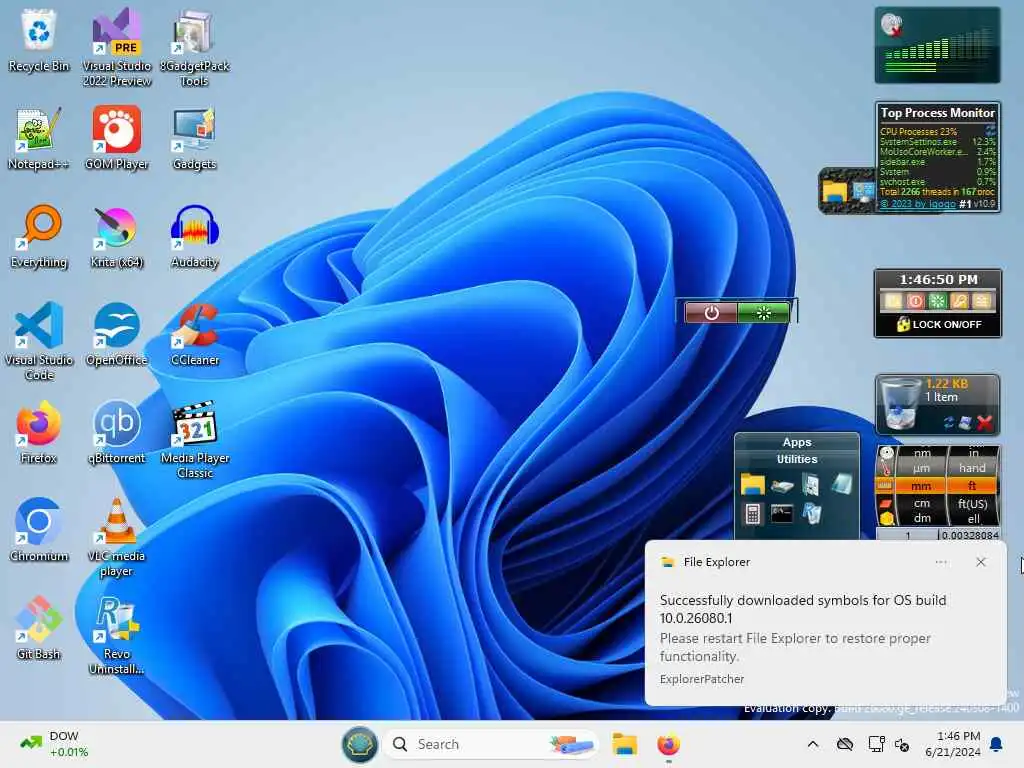This screenshot has height=768, width=1024.
Task: Click the red shutdown icon in clock gadget
Action: pos(916,301)
